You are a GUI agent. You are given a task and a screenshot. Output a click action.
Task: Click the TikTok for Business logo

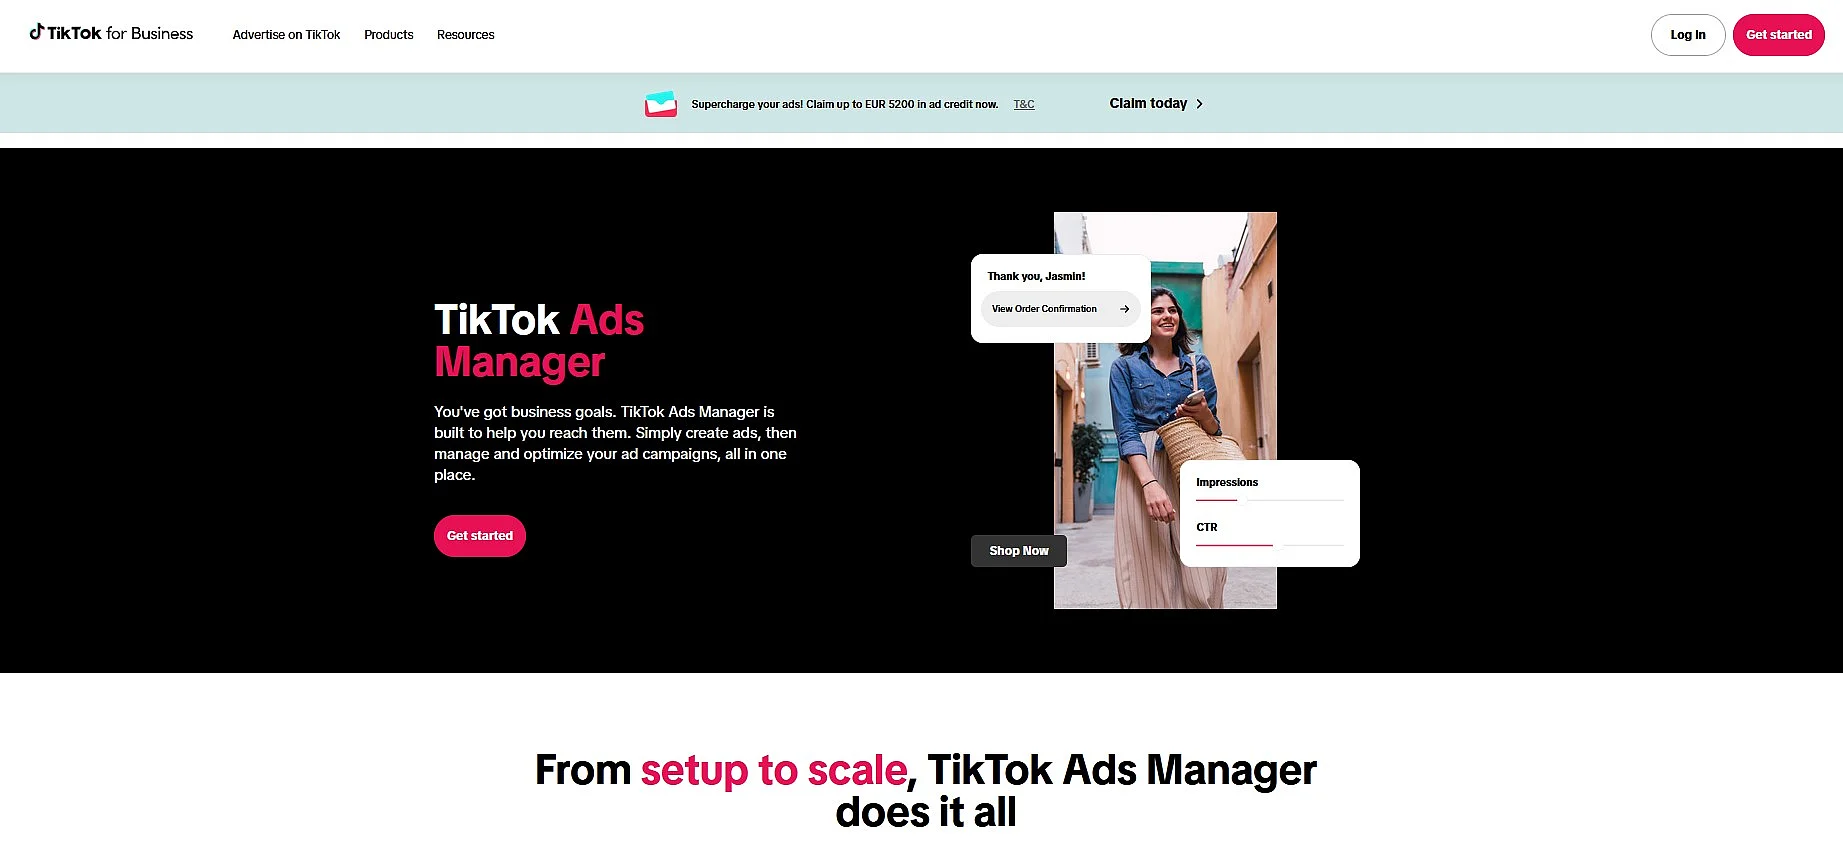pyautogui.click(x=111, y=33)
